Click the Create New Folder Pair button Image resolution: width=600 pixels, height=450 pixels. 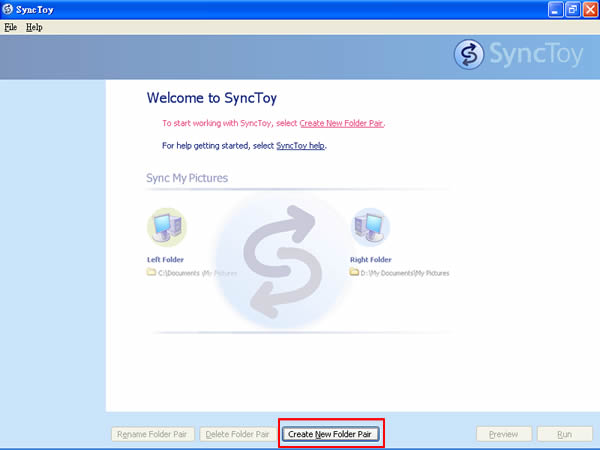[330, 434]
